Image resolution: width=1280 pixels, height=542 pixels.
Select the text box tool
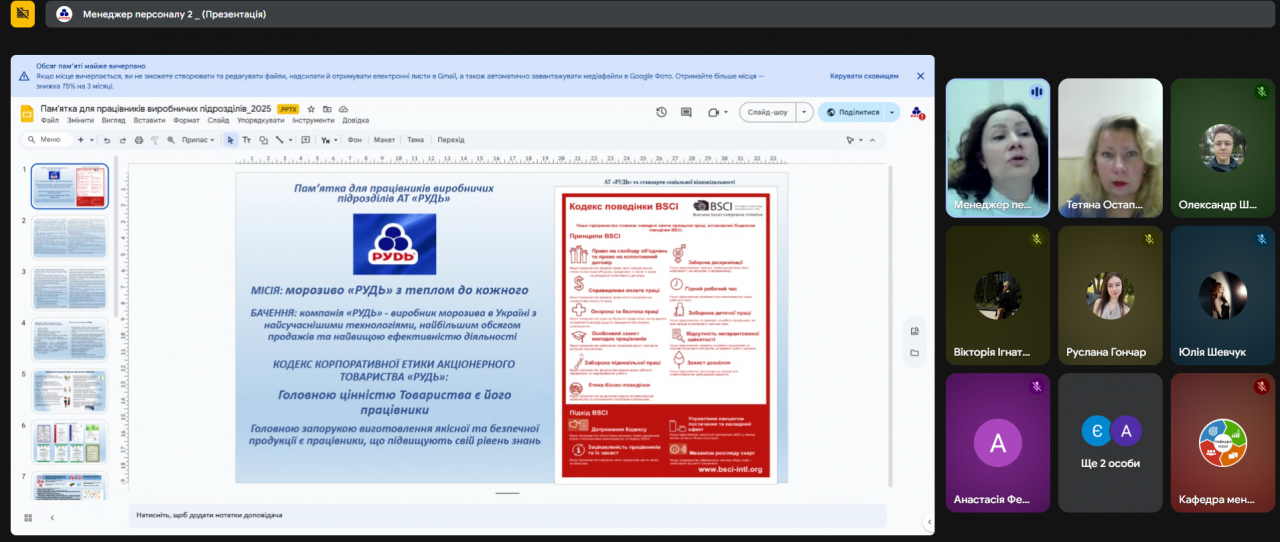click(247, 140)
